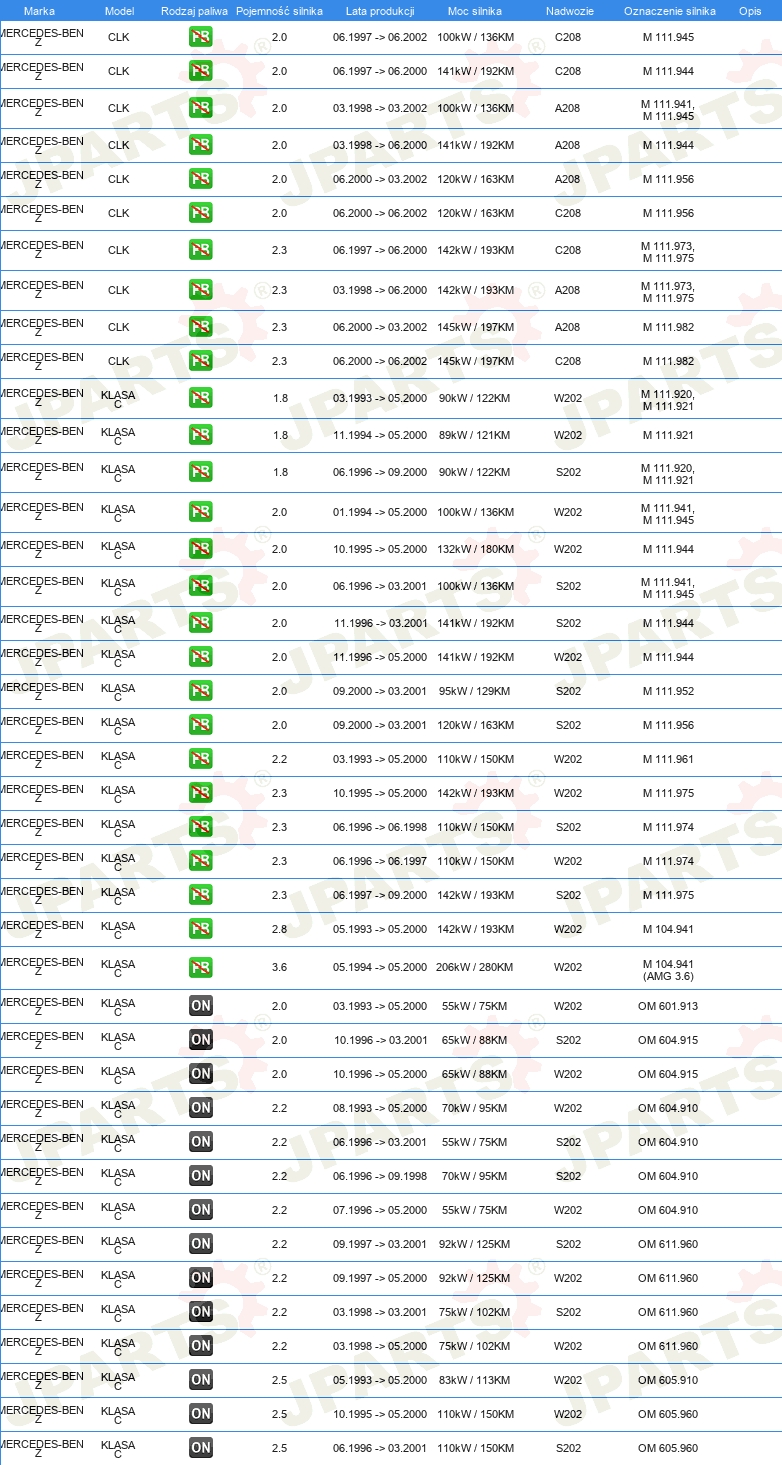
Task: Click PB fuel icon in CLK C208 141kW/192KM row
Action: pos(201,71)
